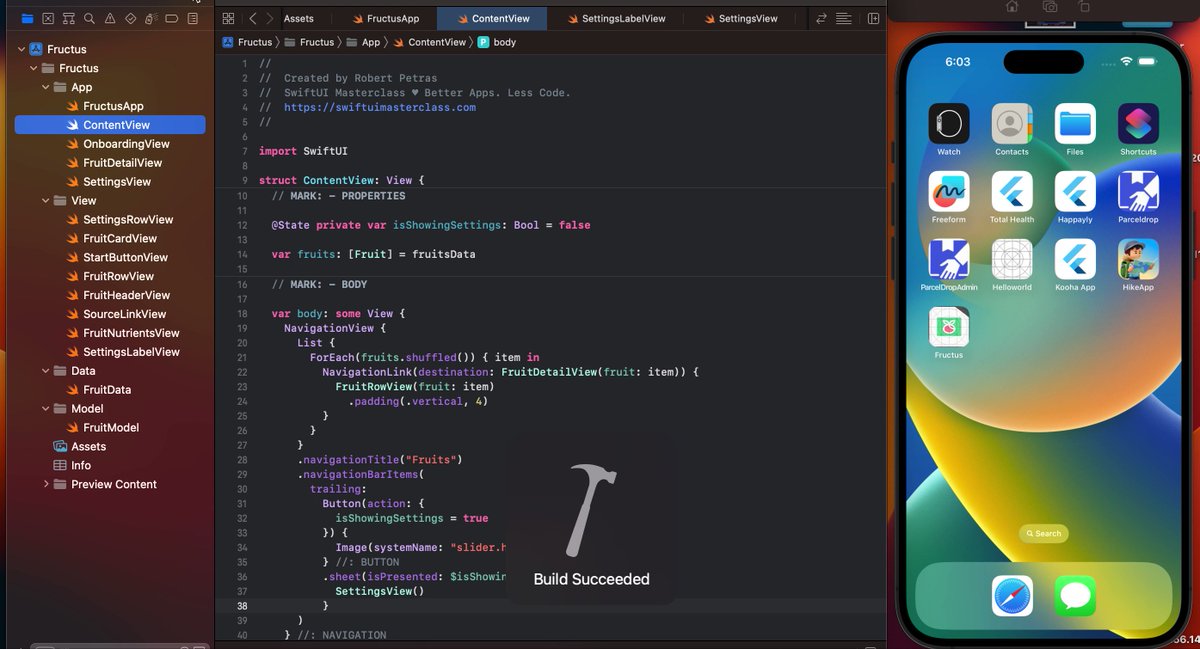This screenshot has height=649, width=1200.
Task: Open swiftuimasterclass.com link in comment
Action: coord(380,107)
